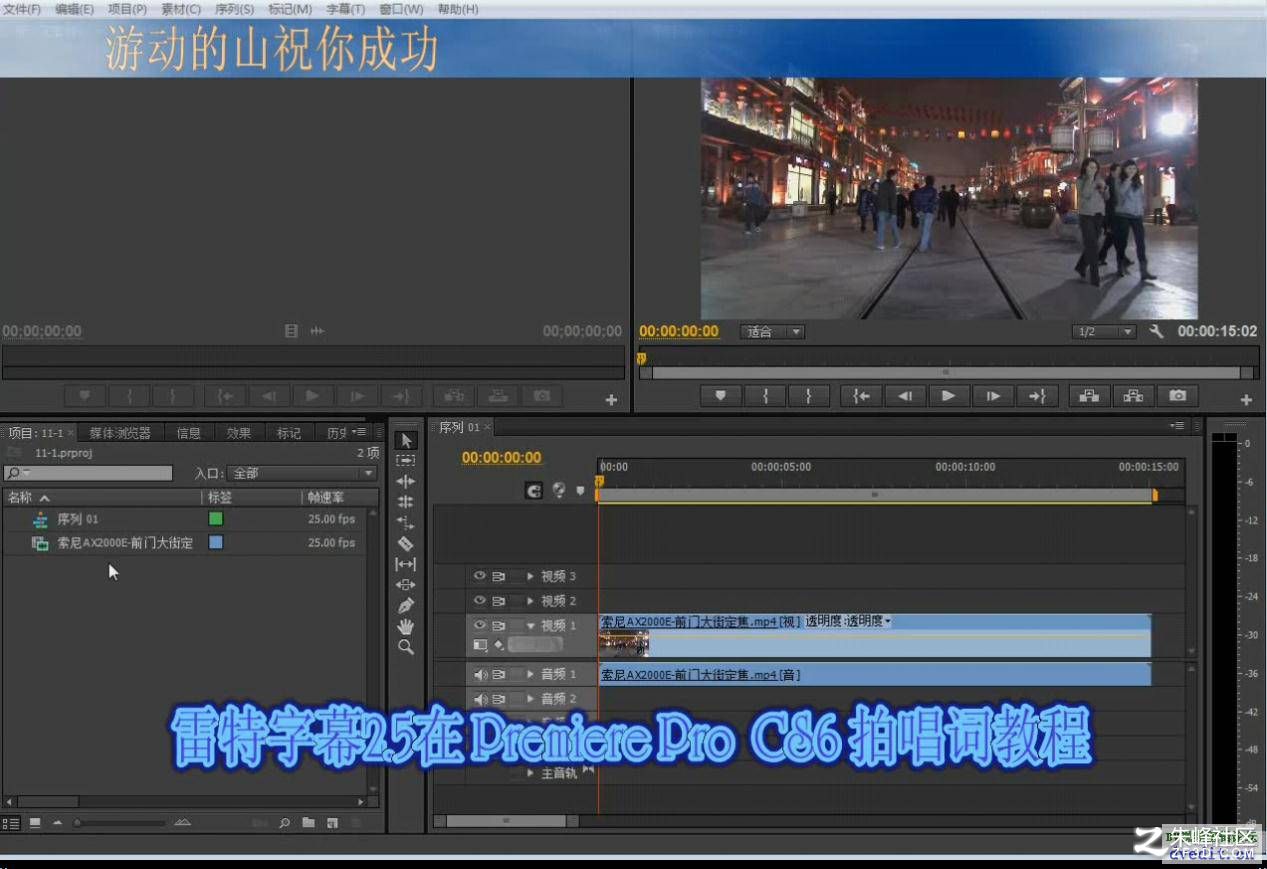Select the Razor tool
Viewport: 1267px width, 869px height.
point(406,544)
